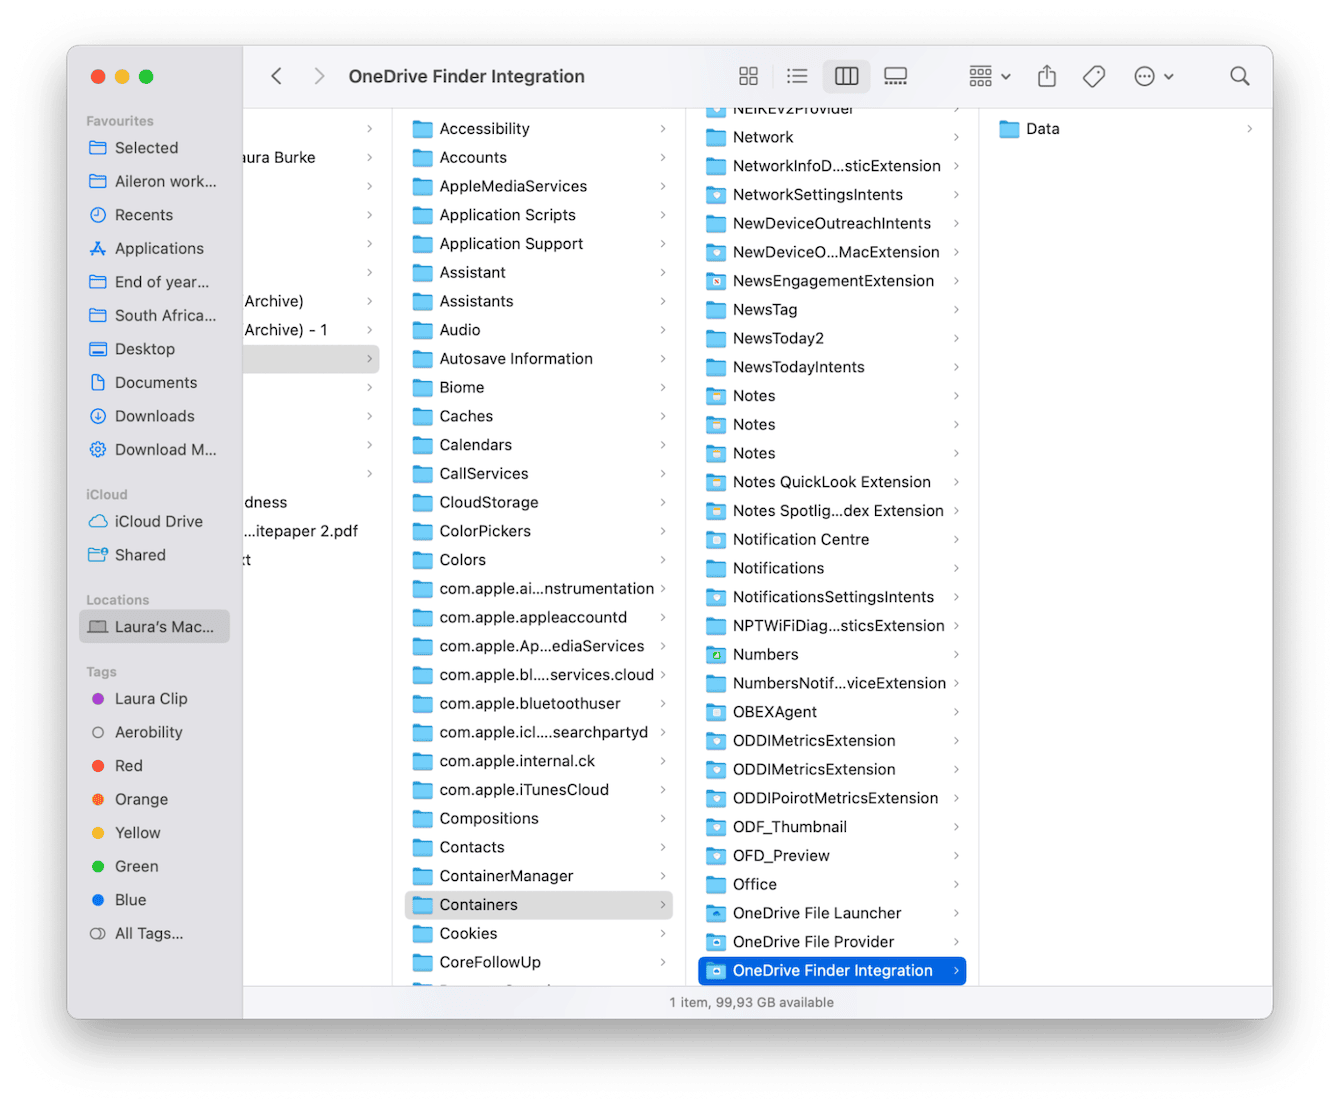This screenshot has width=1340, height=1108.
Task: Open the Share icon in the toolbar
Action: click(x=1046, y=76)
